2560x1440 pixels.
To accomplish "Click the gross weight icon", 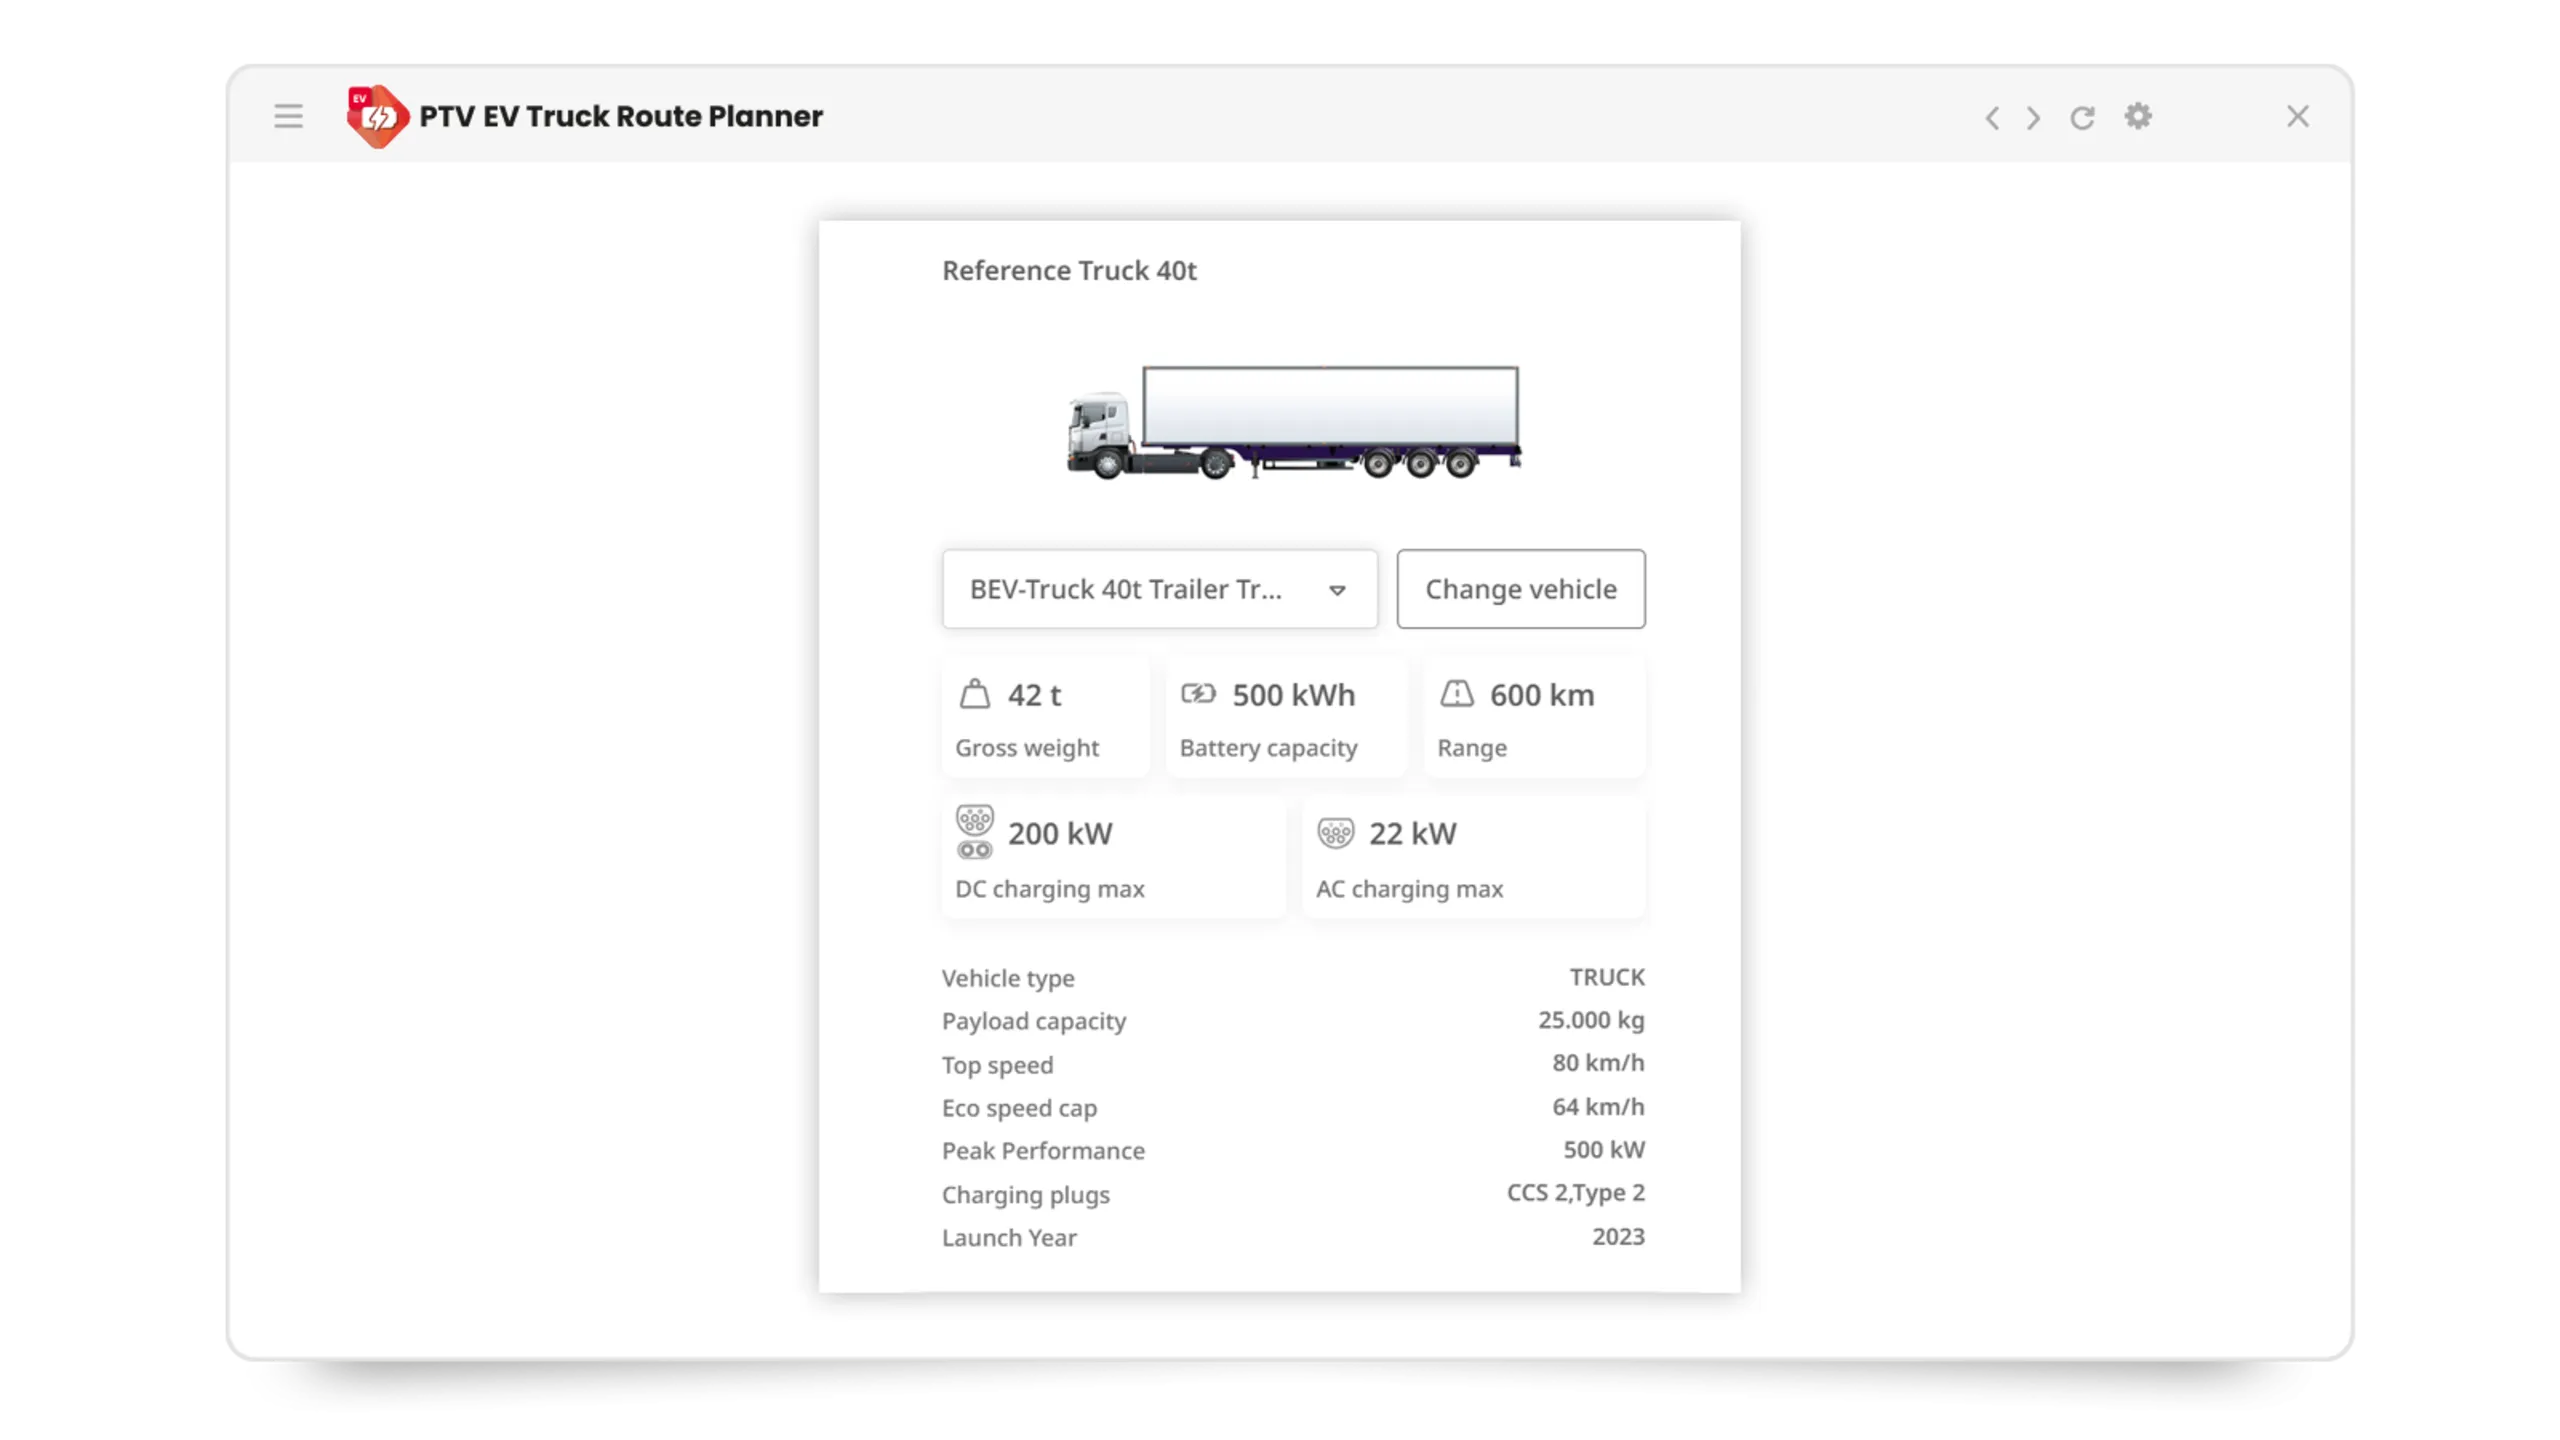I will 975,694.
